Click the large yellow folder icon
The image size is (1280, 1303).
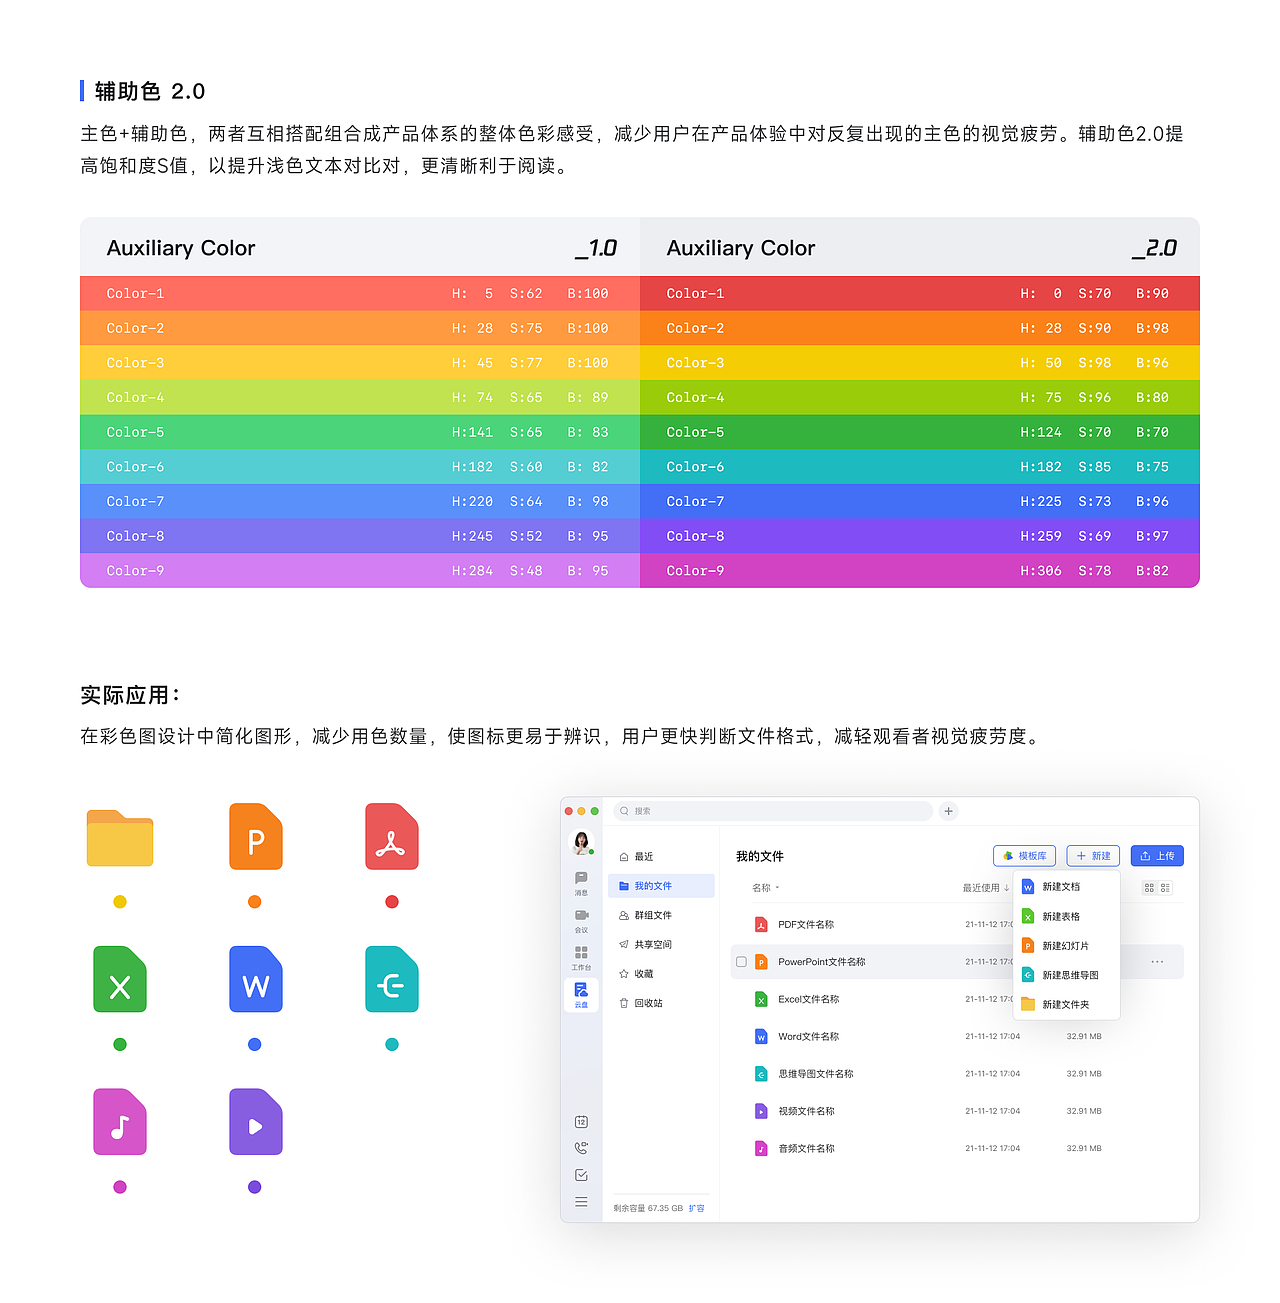pyautogui.click(x=120, y=838)
